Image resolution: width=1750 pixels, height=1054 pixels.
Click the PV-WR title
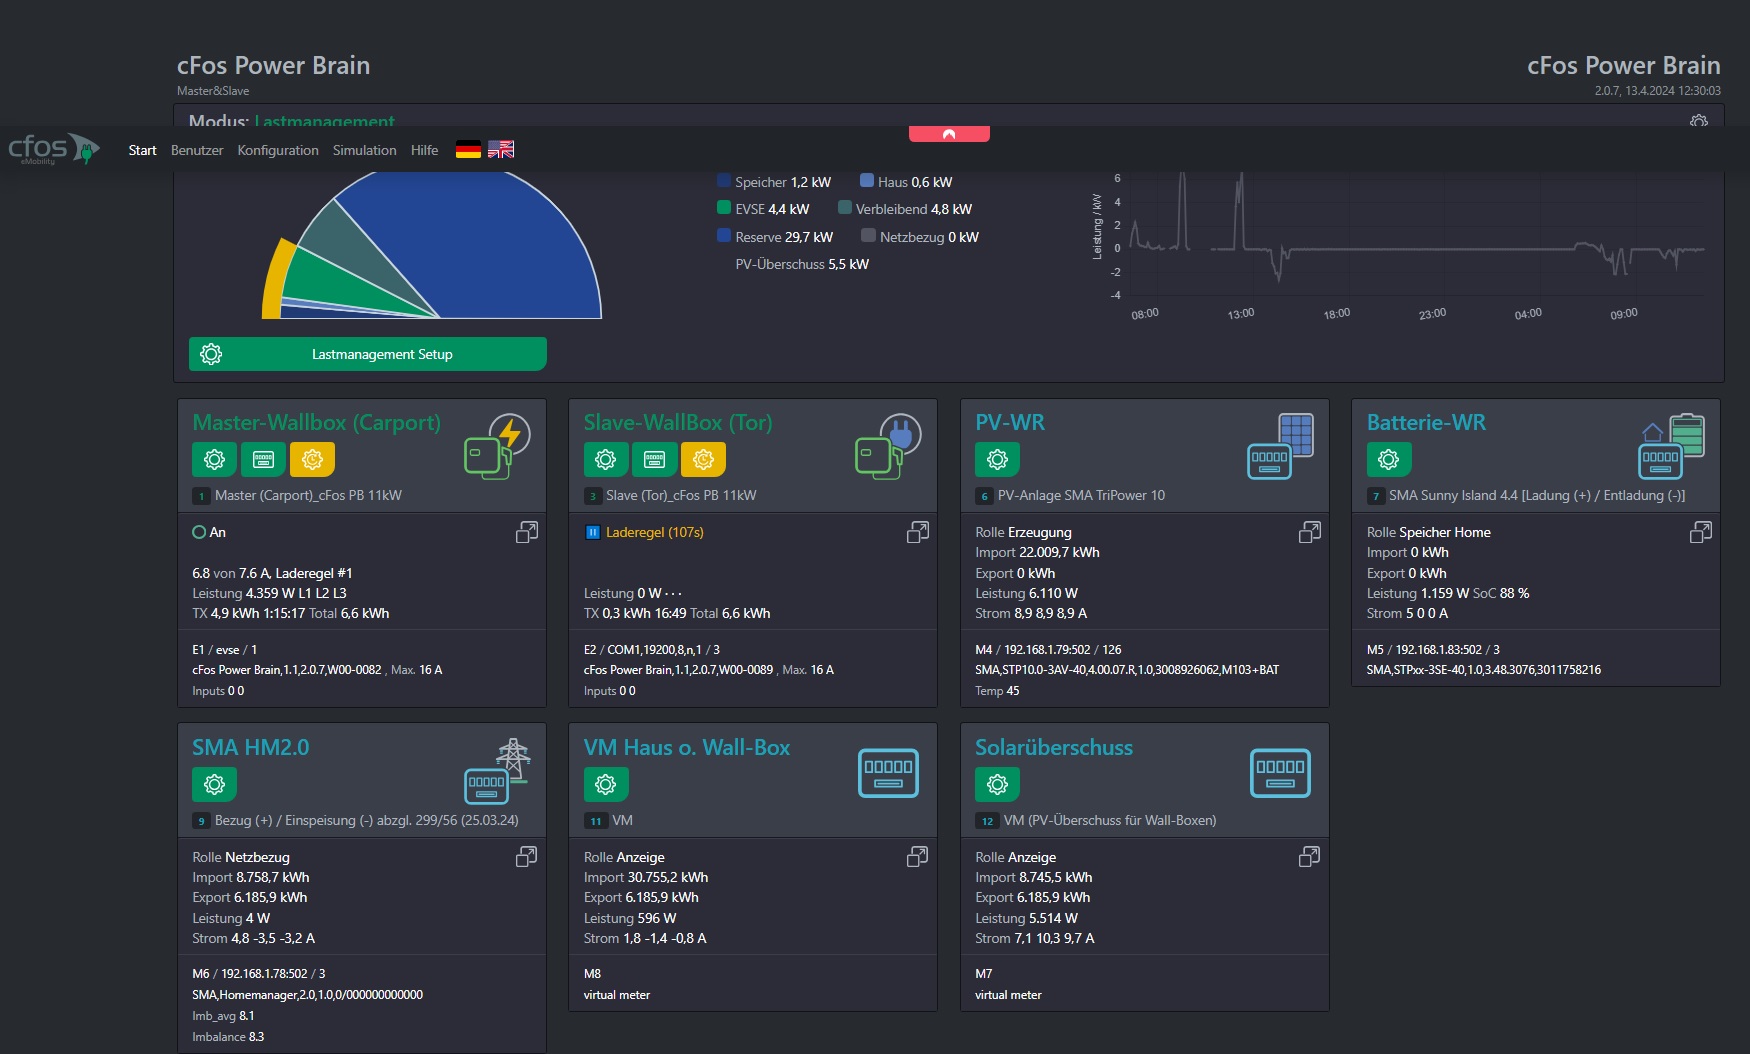click(1010, 423)
